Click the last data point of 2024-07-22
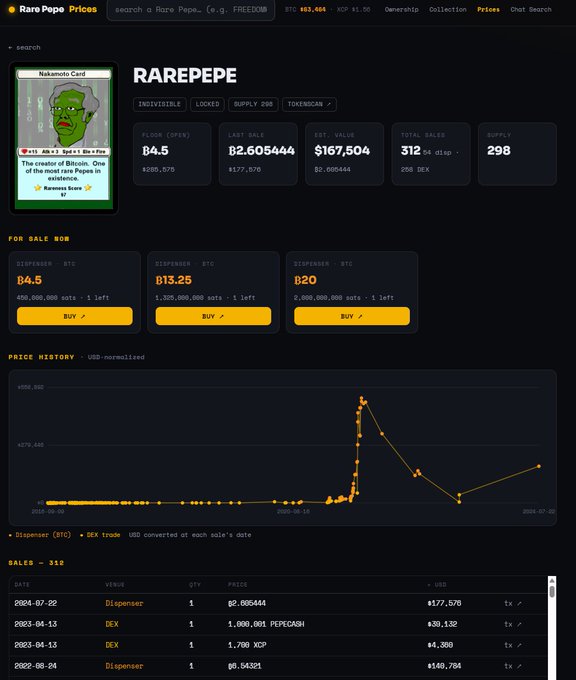 (539, 466)
